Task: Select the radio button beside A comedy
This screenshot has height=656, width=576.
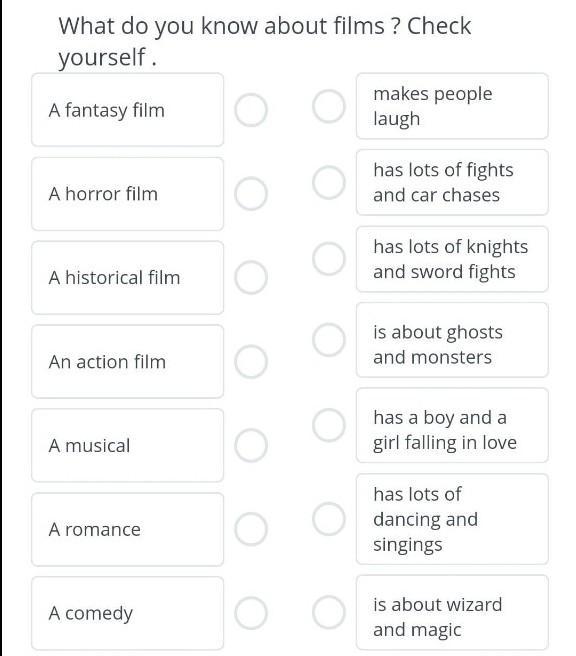Action: point(251,613)
